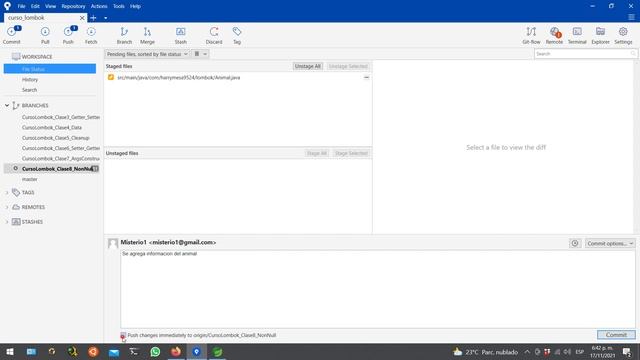
Task: Open the Help menu
Action: 135,6
